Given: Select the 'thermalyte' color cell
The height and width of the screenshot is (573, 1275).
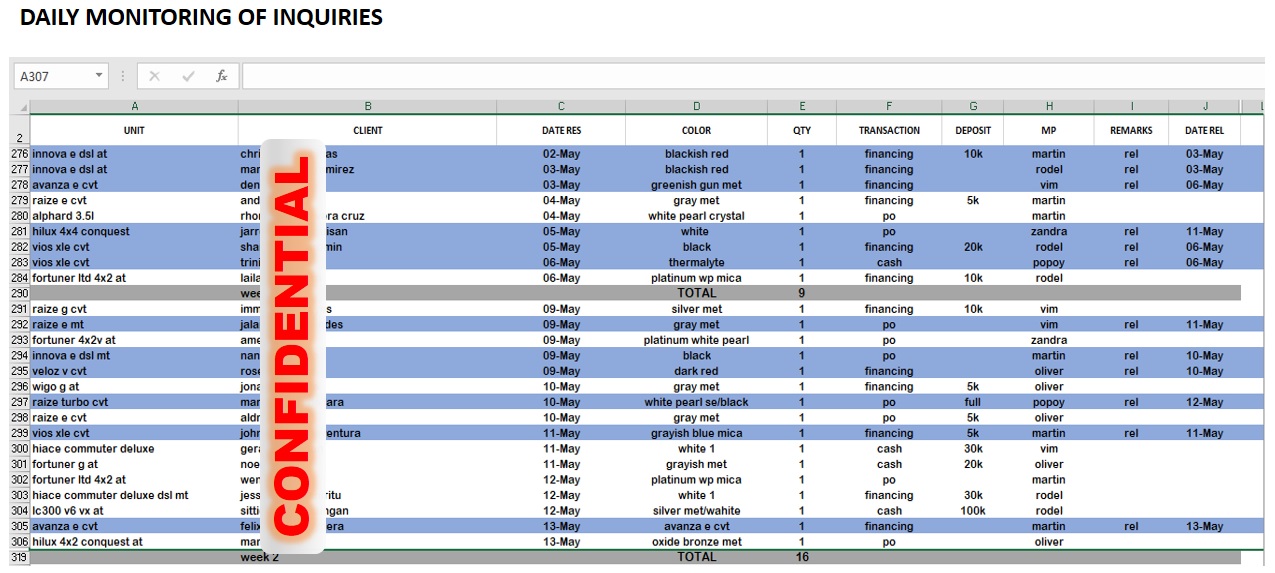Looking at the screenshot, I should point(696,262).
